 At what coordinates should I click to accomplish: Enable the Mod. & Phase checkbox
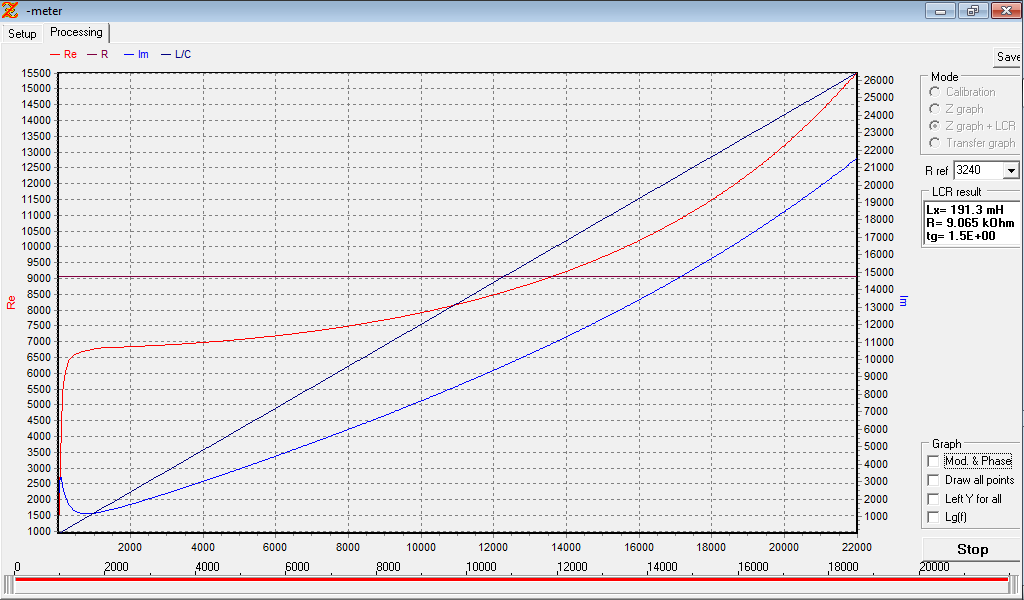[x=933, y=461]
